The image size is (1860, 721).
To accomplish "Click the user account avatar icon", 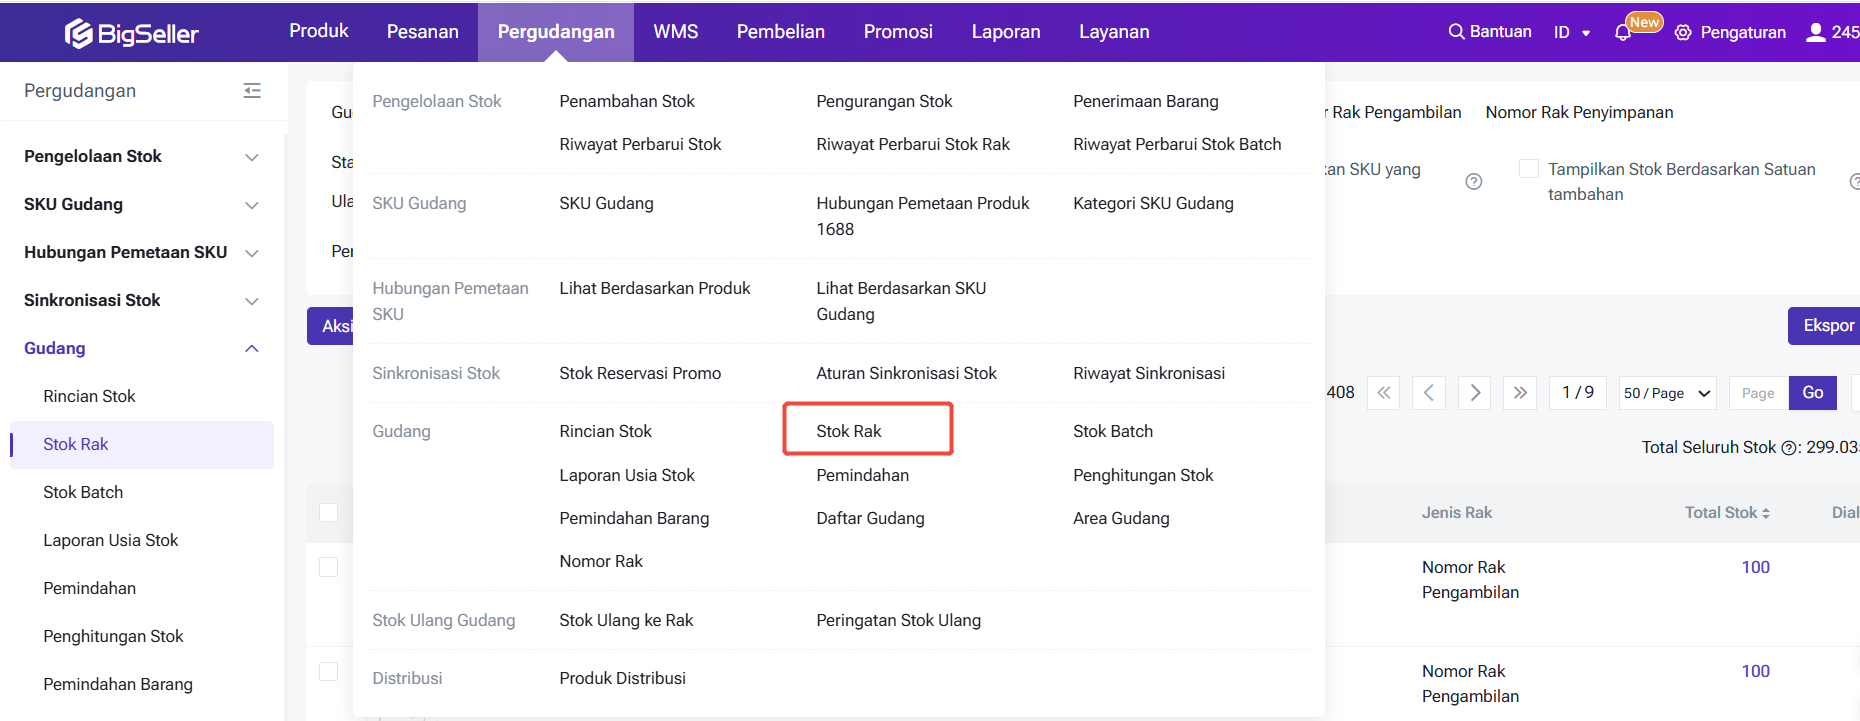I will point(1816,32).
